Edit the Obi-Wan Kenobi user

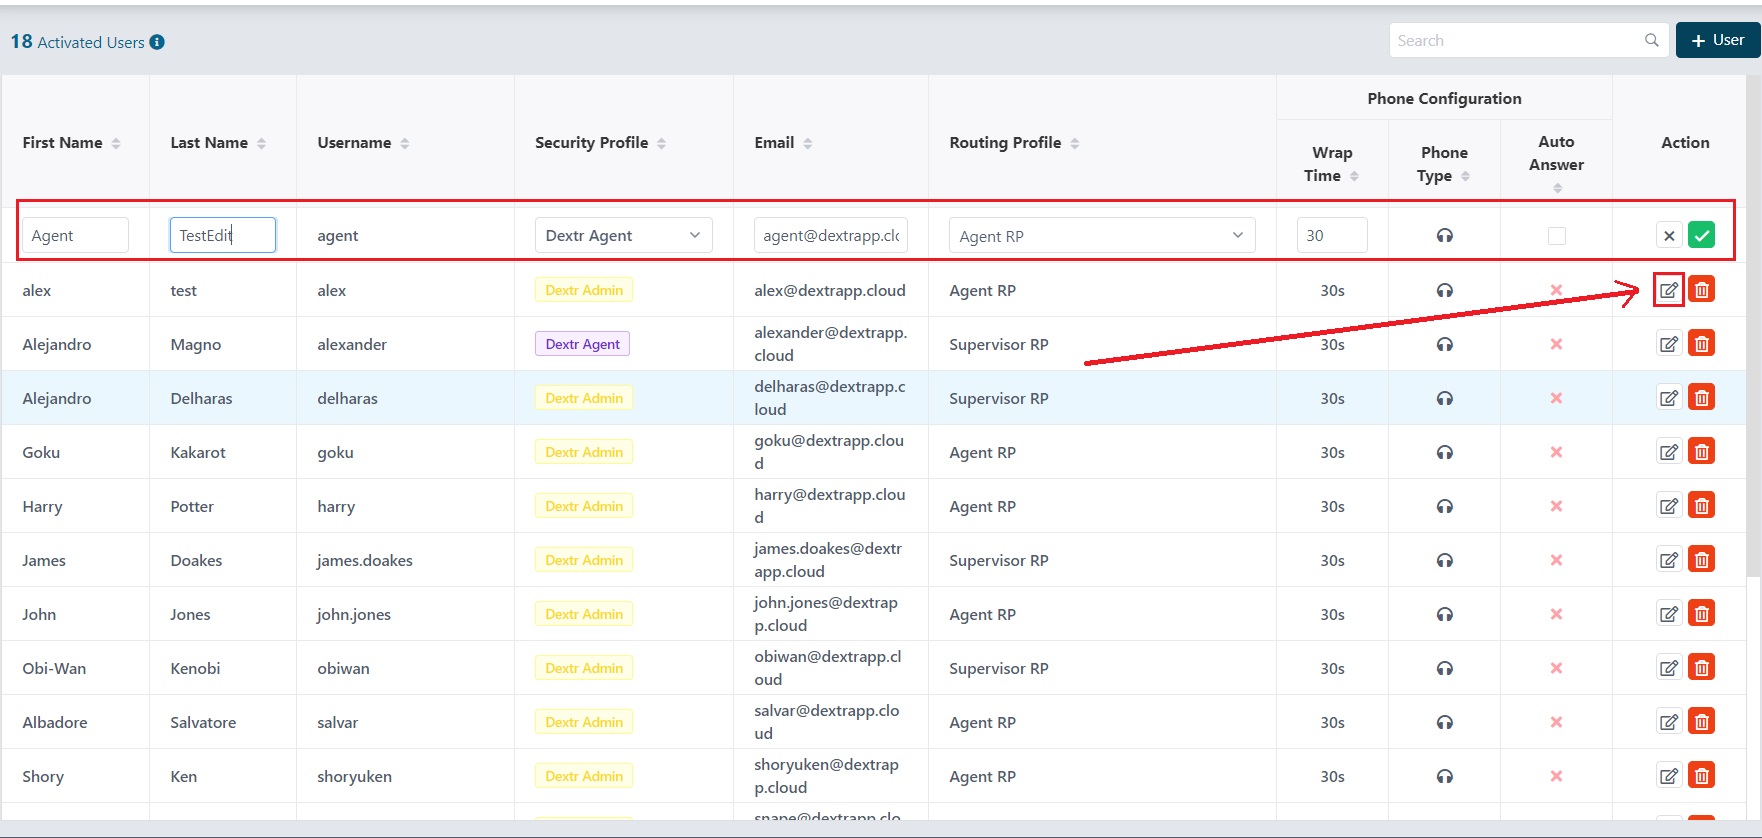point(1668,668)
